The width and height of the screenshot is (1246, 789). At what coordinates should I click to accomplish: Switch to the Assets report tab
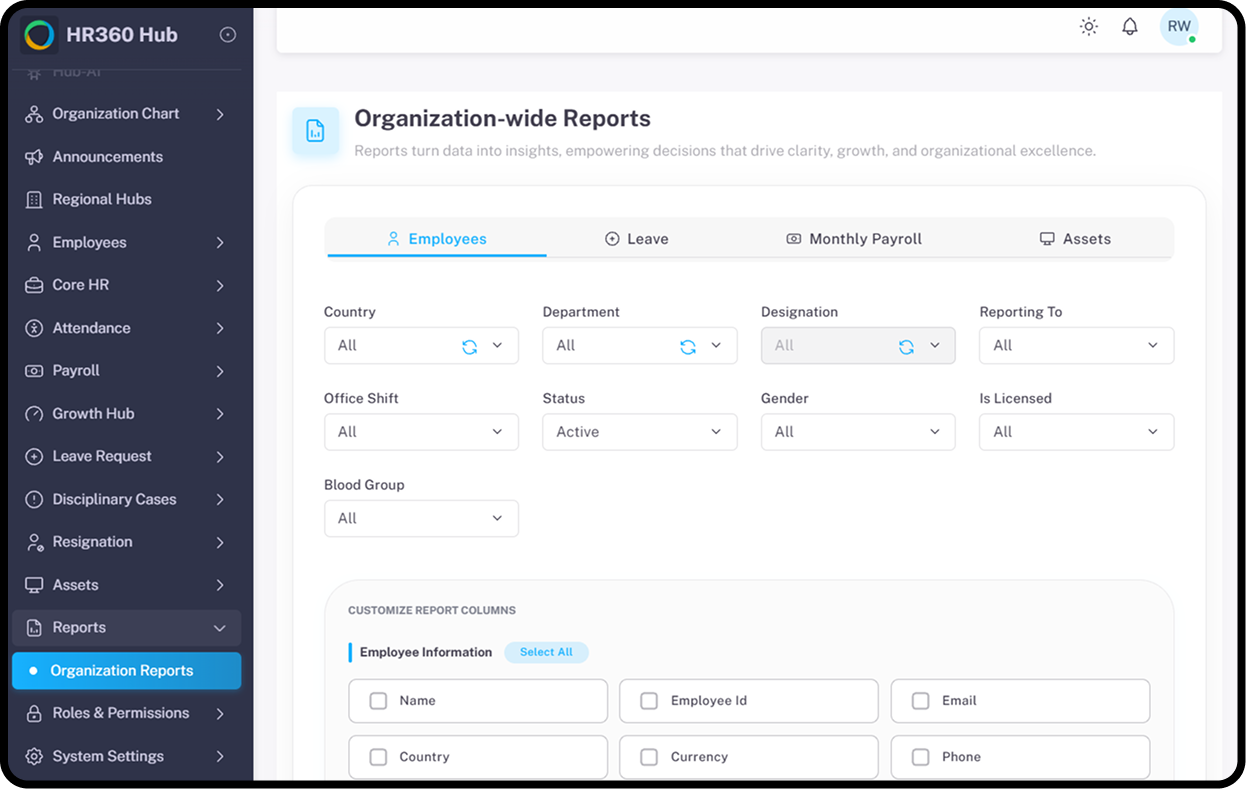1075,239
